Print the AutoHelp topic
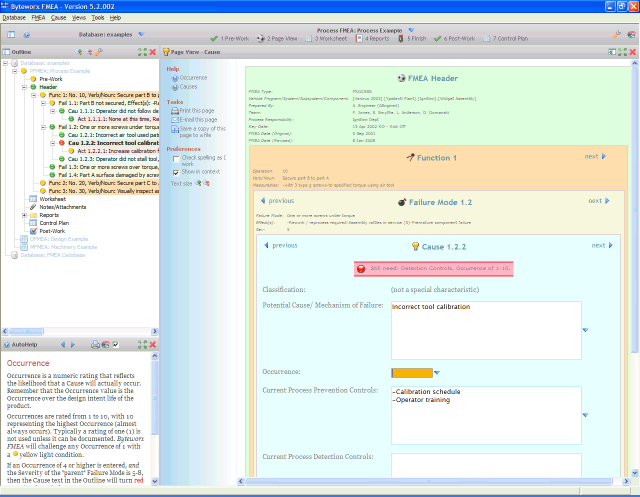 (x=95, y=345)
